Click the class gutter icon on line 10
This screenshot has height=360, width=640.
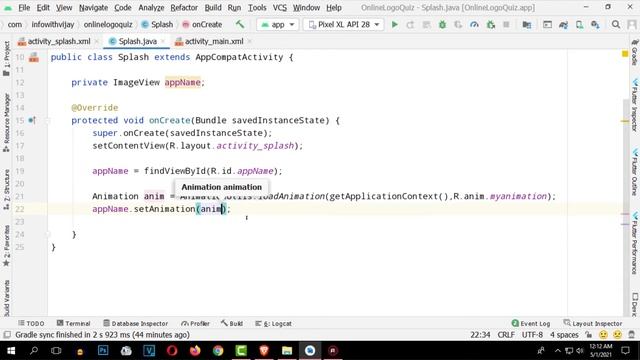pos(33,58)
